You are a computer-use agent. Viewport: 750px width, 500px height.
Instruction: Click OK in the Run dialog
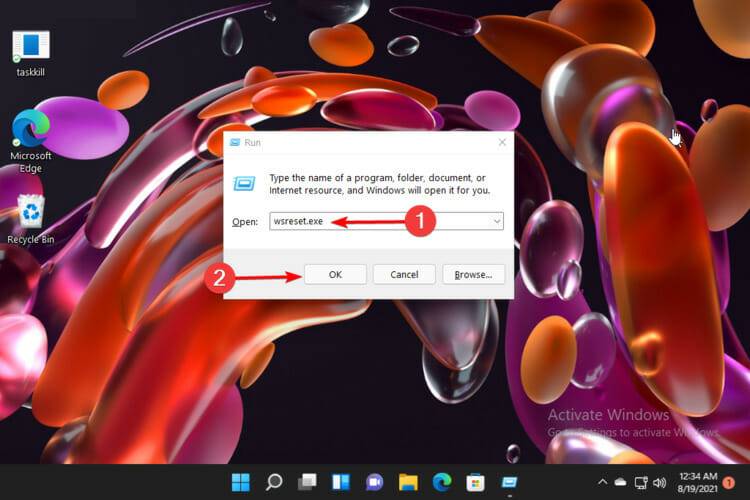tap(335, 274)
